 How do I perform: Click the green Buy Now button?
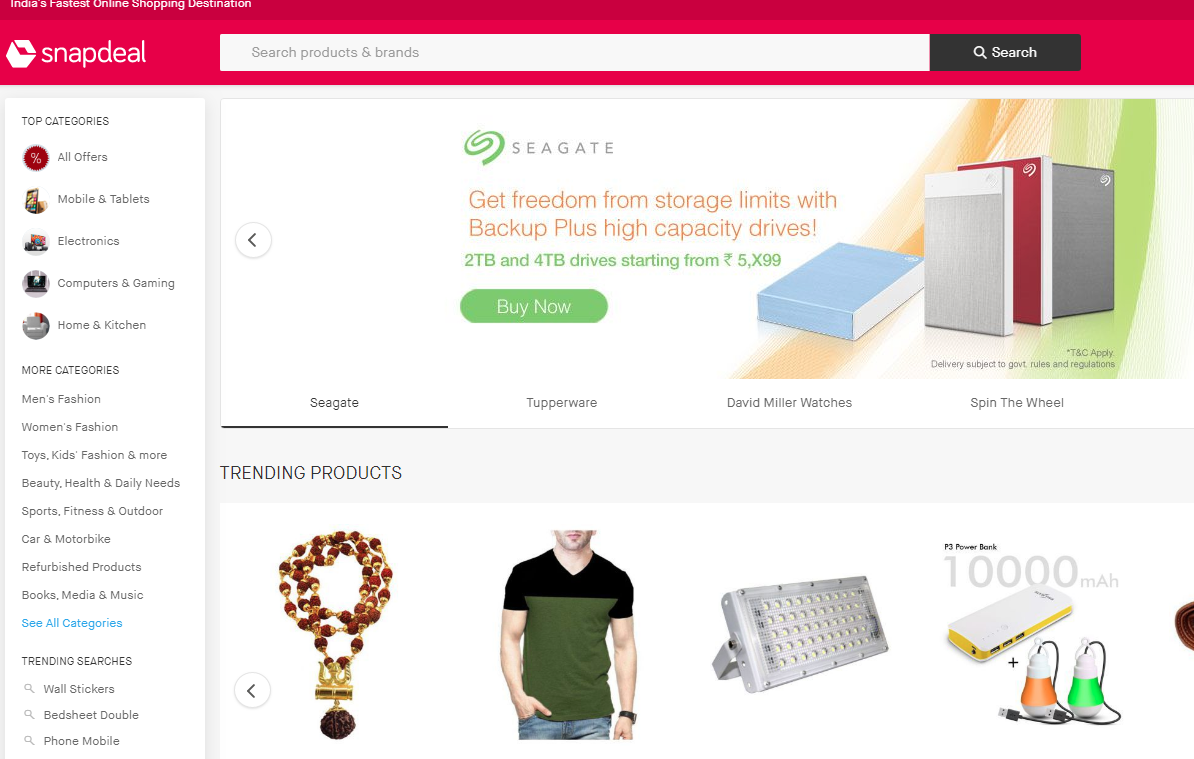pos(534,306)
